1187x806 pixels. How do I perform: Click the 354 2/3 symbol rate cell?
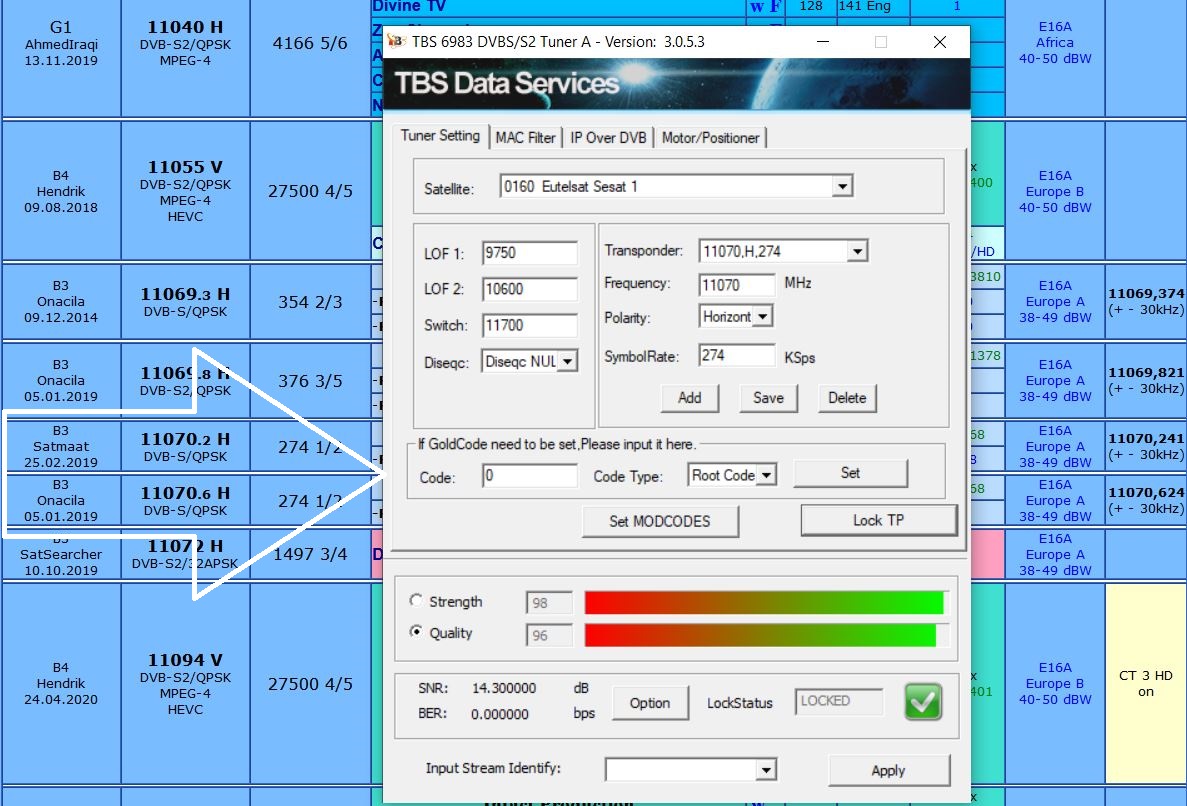coord(310,302)
